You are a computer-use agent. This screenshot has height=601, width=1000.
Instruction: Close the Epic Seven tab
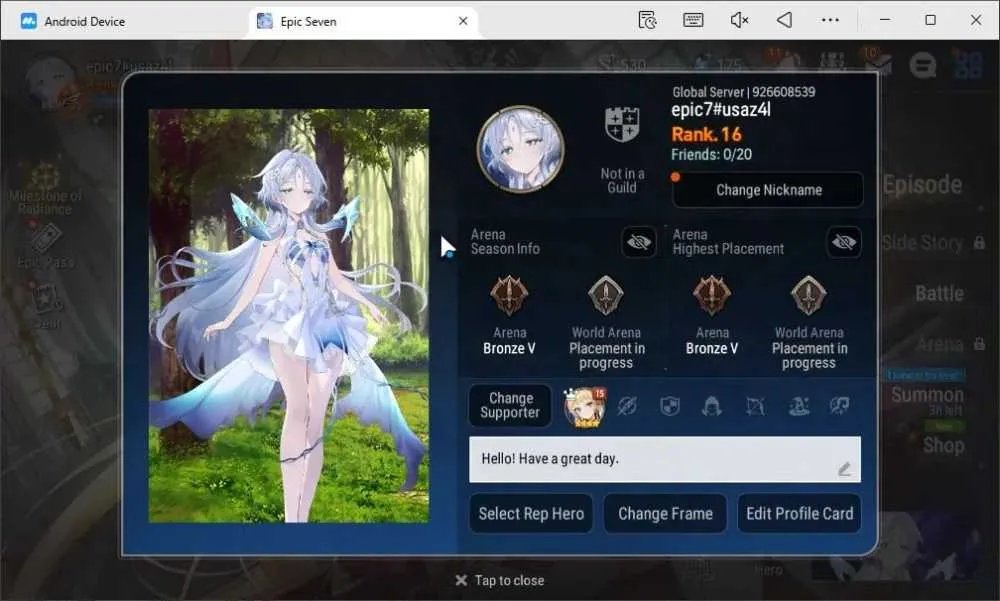coord(463,21)
